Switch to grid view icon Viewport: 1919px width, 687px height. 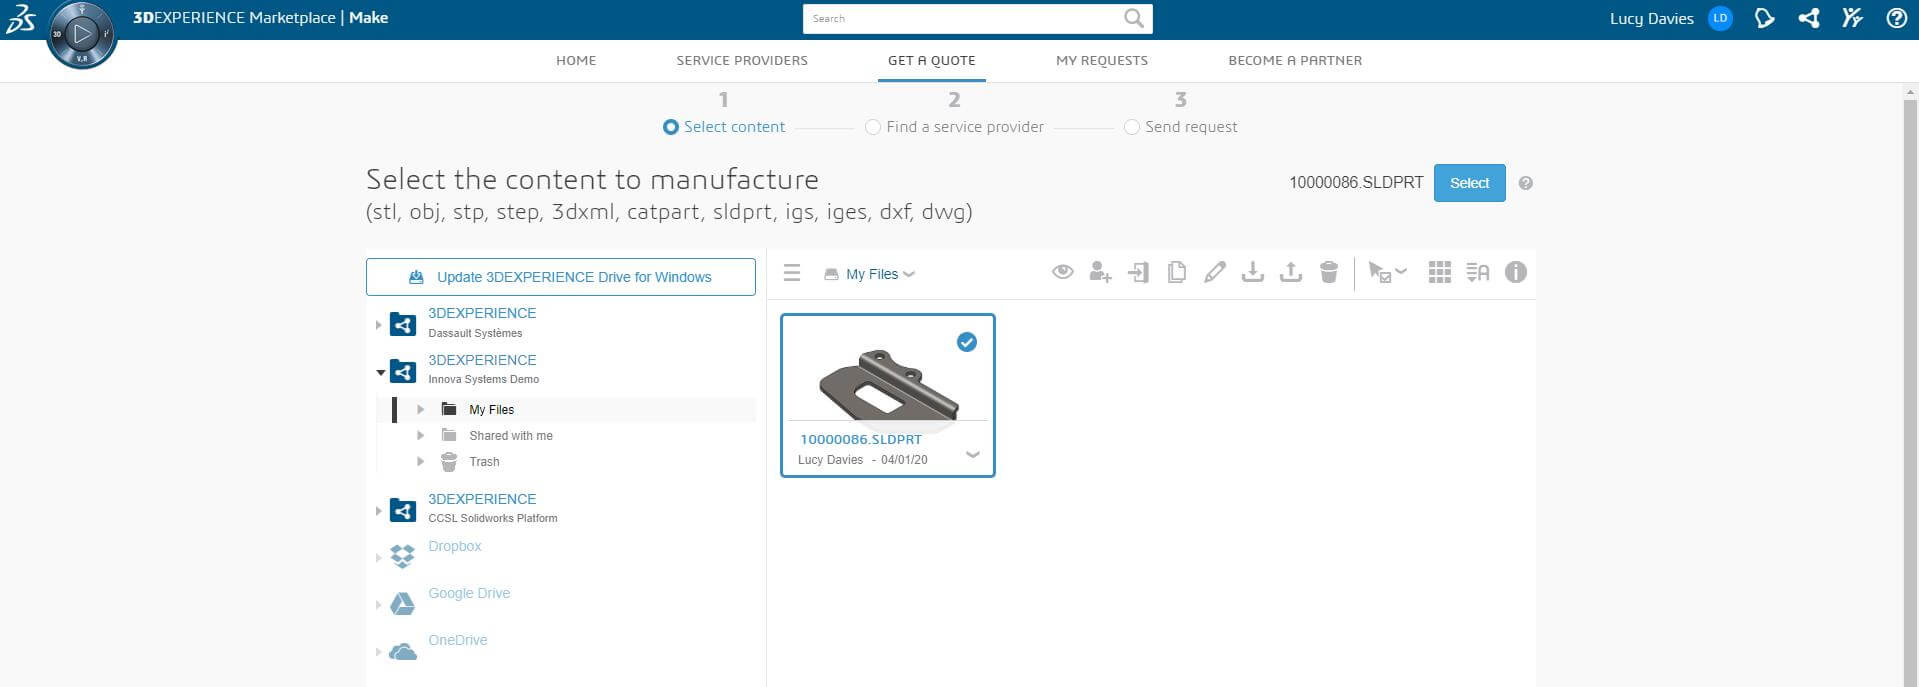(1439, 272)
